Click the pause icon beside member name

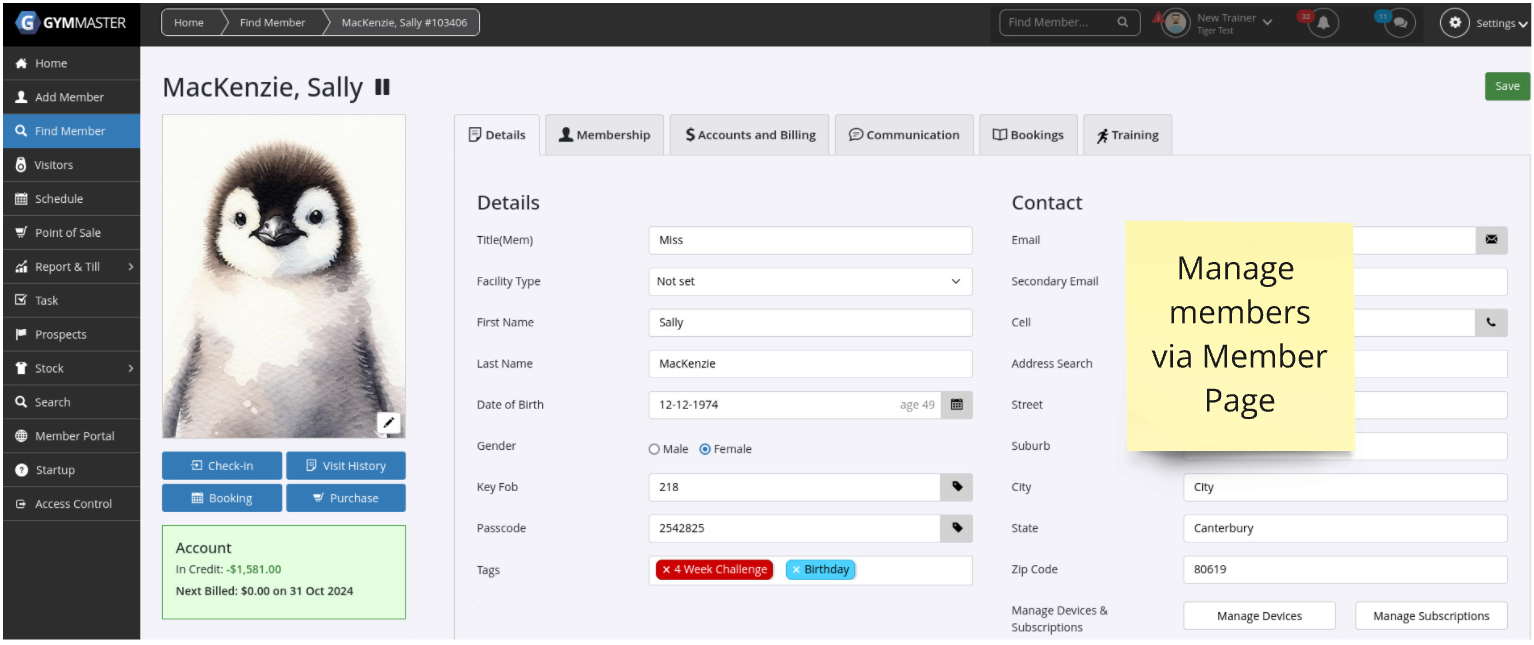click(x=382, y=88)
